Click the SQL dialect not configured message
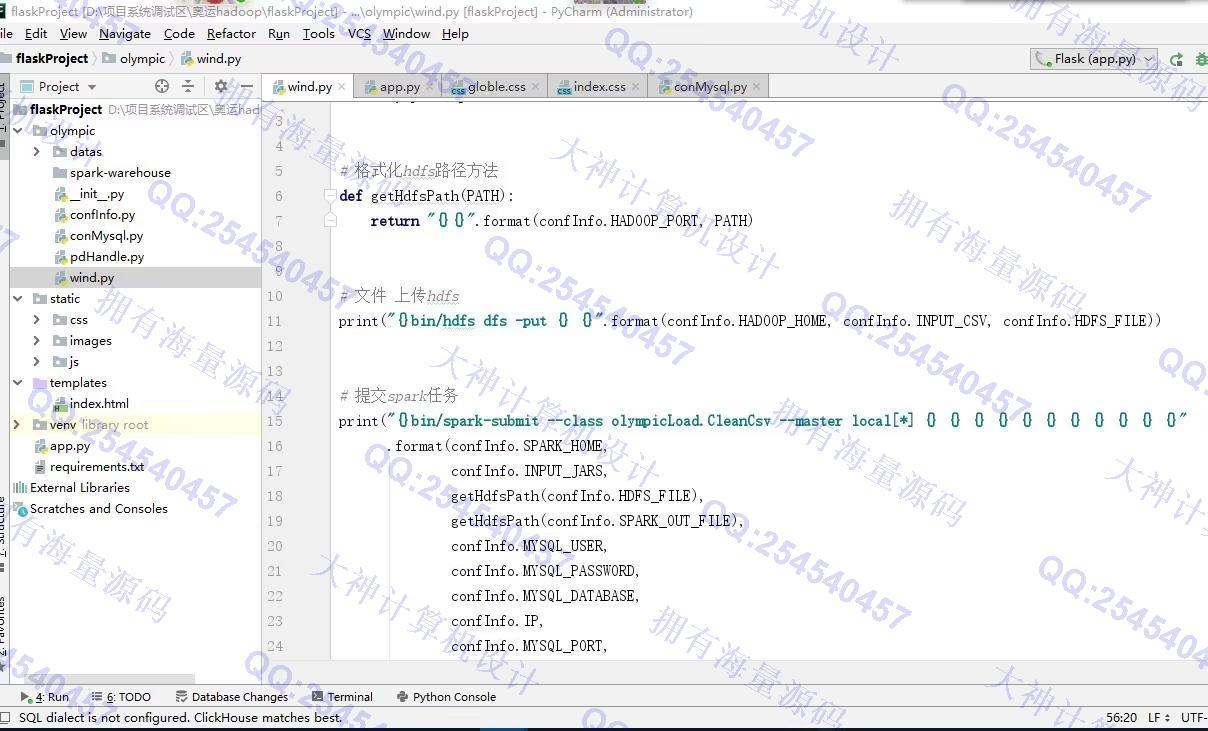1208x731 pixels. pos(180,717)
